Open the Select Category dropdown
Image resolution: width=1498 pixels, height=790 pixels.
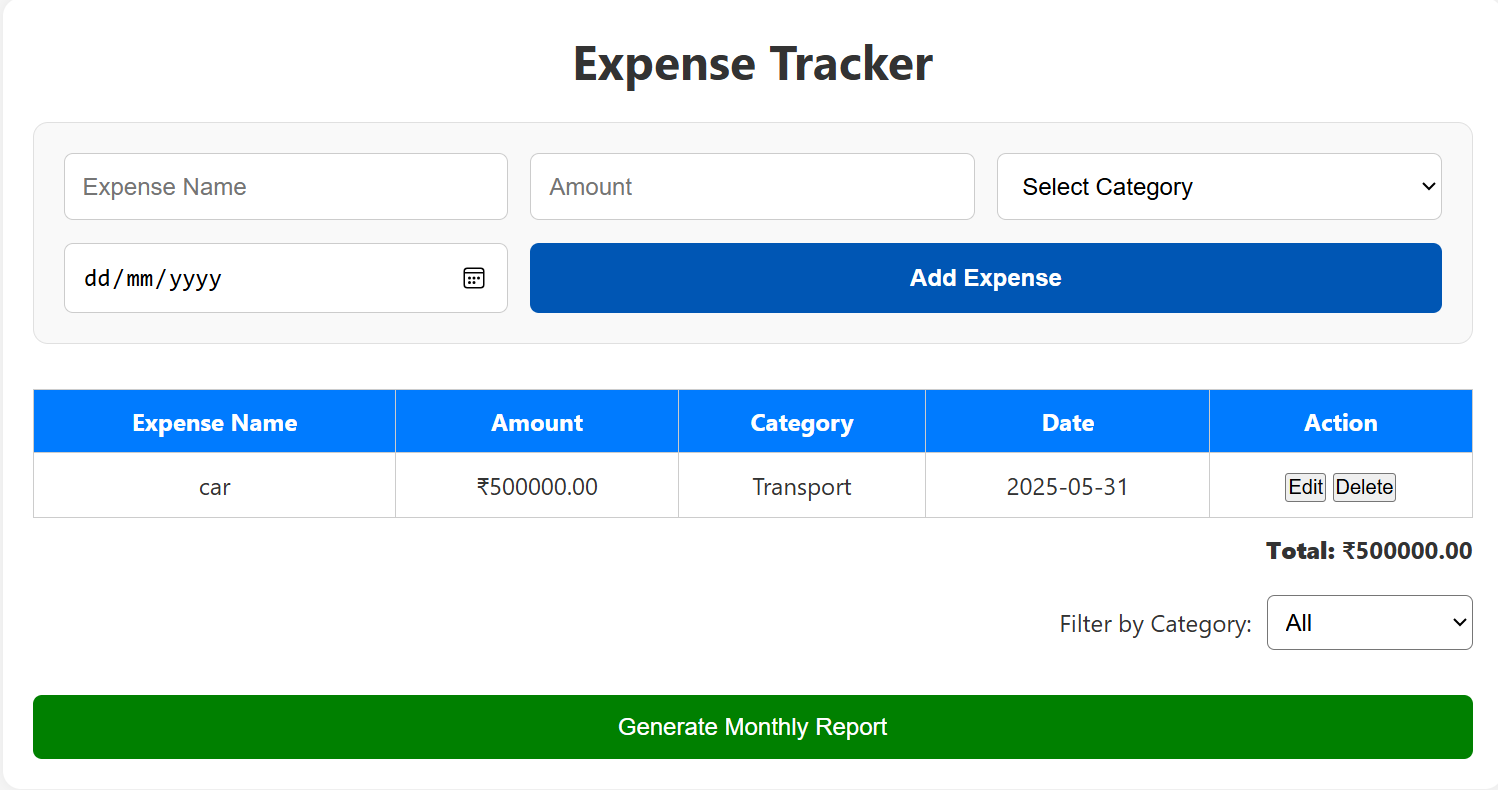(1219, 187)
